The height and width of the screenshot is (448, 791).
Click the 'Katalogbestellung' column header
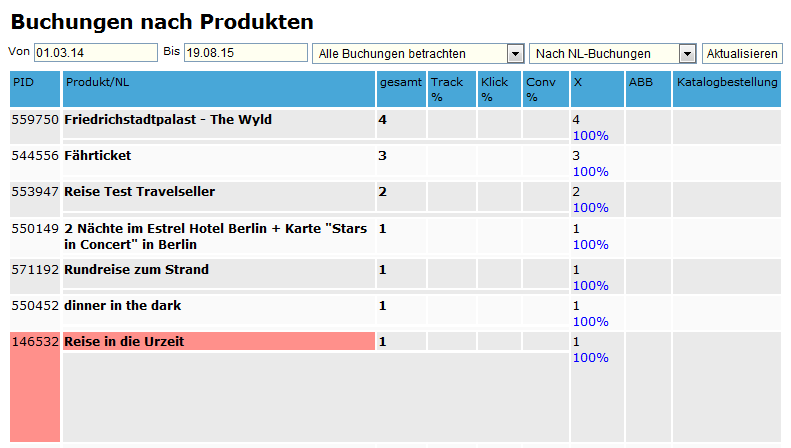[726, 82]
